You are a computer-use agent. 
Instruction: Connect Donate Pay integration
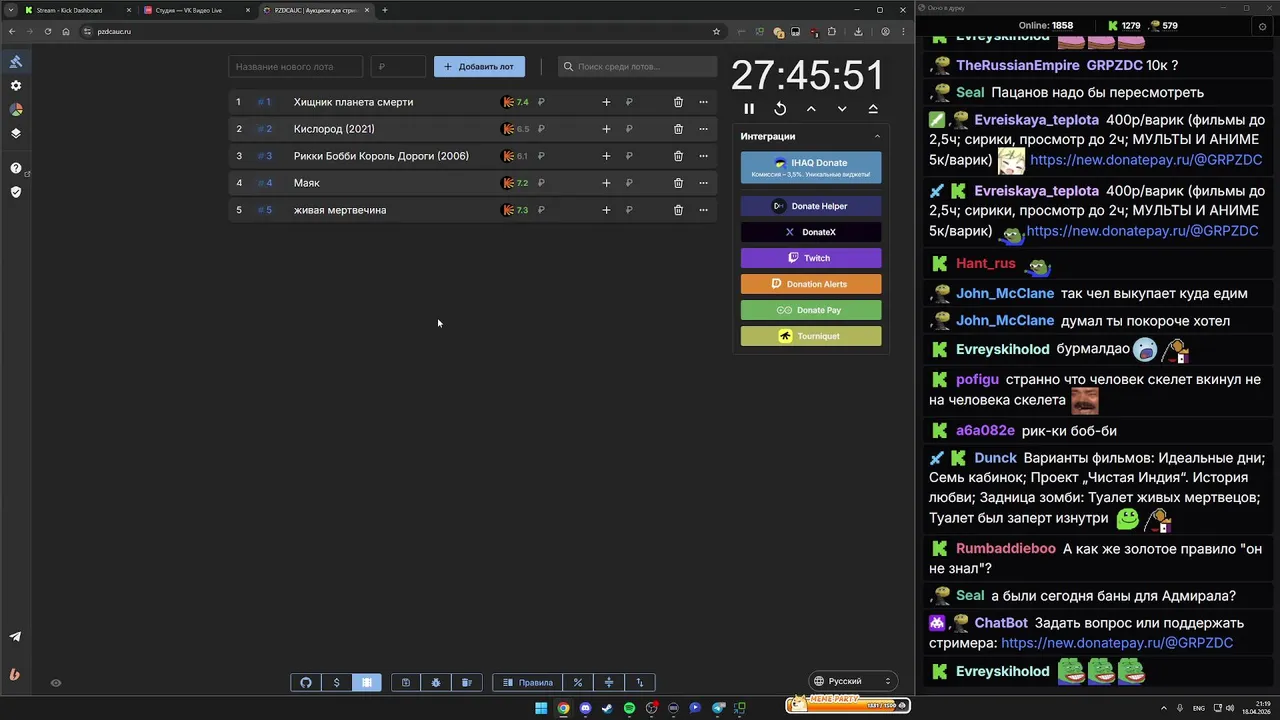point(811,310)
